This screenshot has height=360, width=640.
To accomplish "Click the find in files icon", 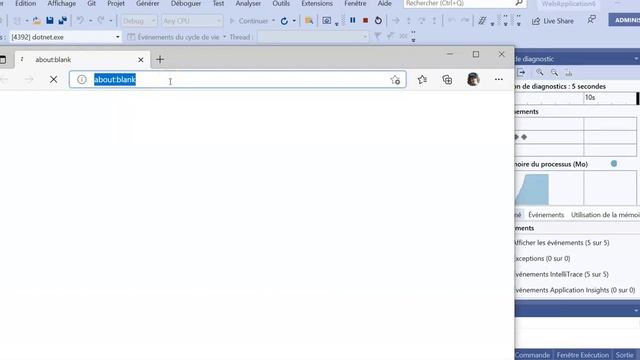I will pyautogui.click(x=309, y=21).
